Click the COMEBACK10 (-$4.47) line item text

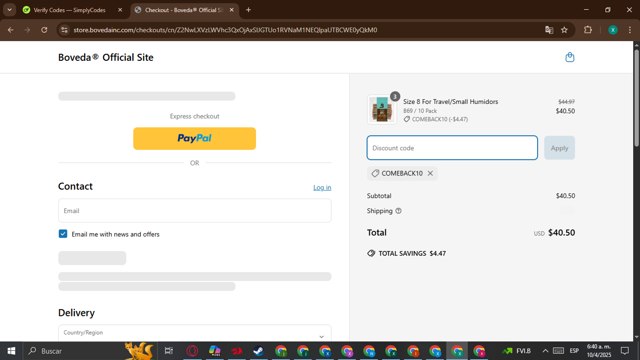pos(440,119)
